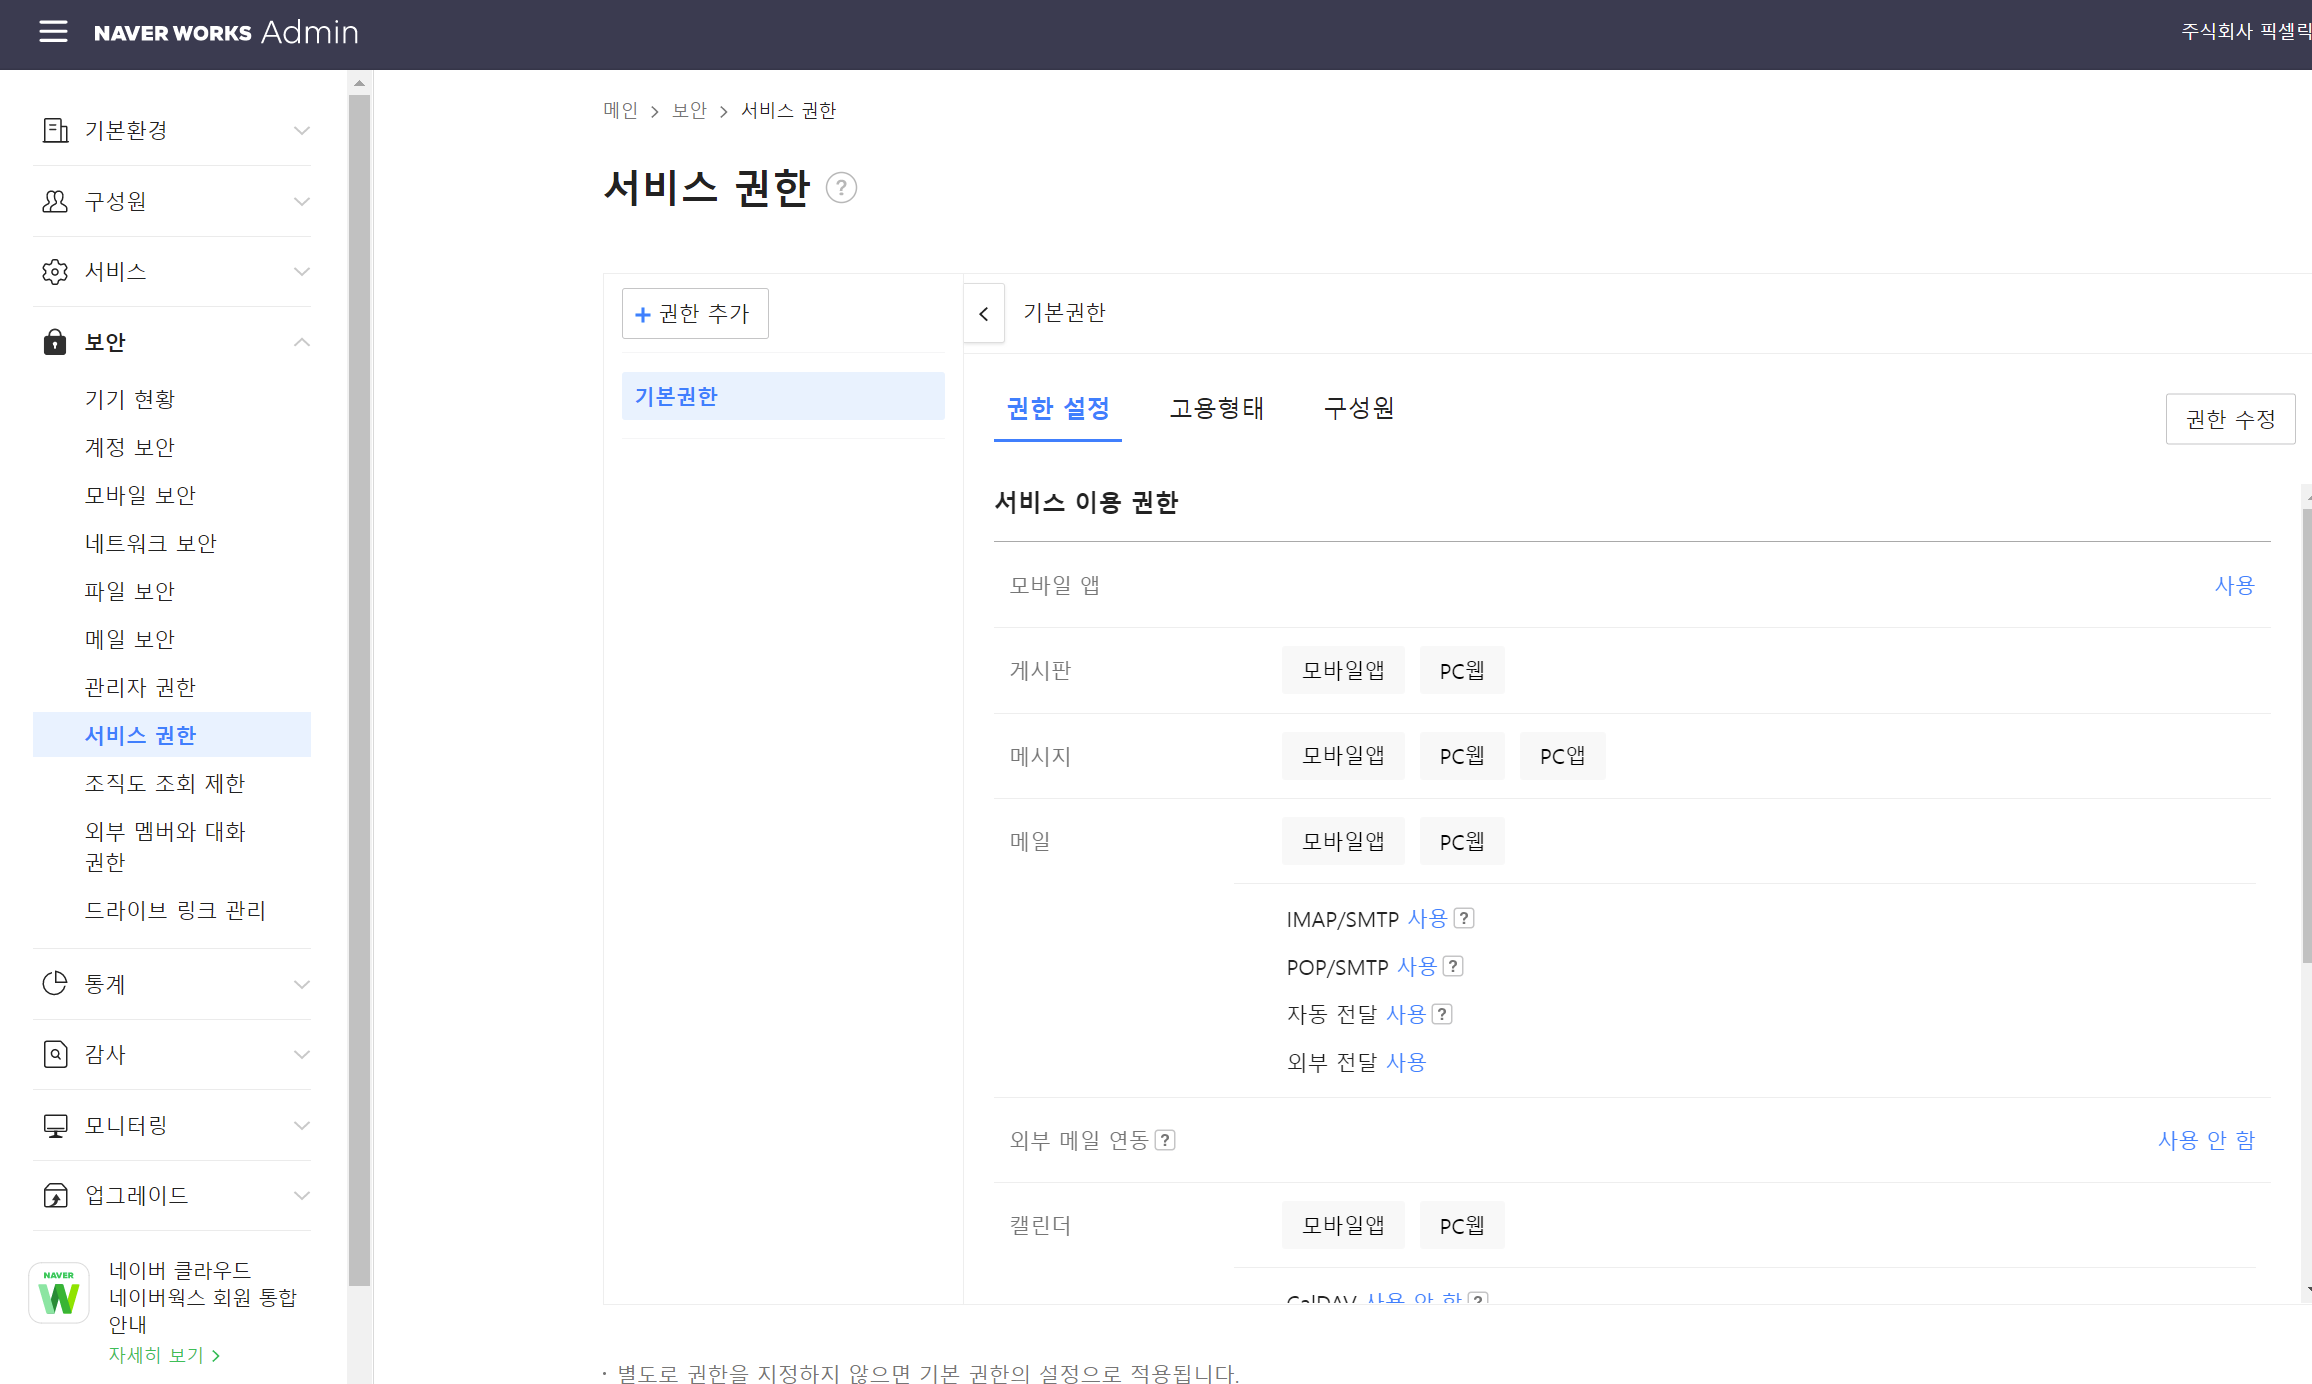
Task: Open the hamburger navigation menu
Action: (x=53, y=32)
